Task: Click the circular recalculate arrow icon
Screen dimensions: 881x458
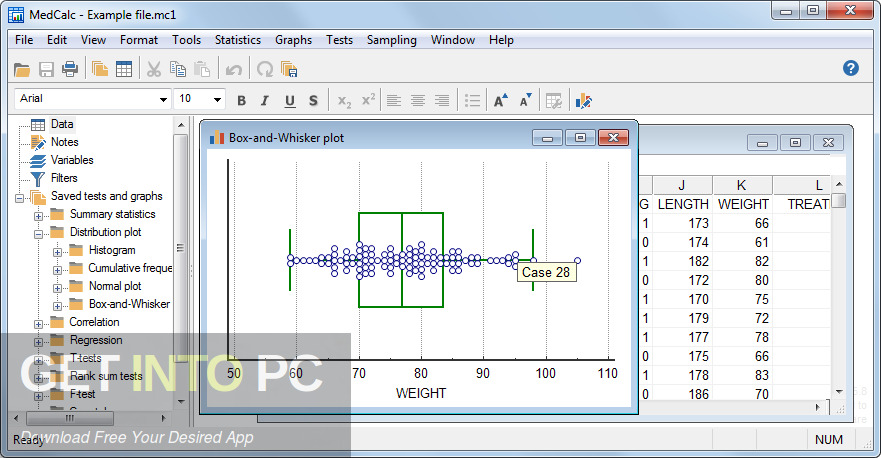Action: click(x=265, y=70)
